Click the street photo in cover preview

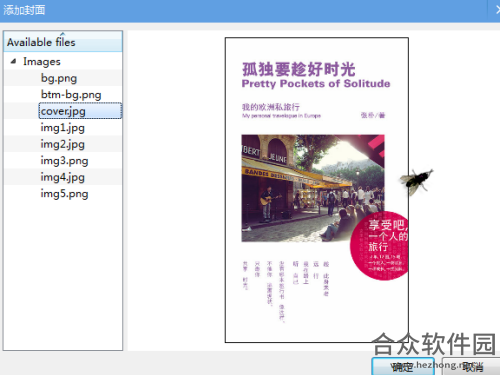313,188
